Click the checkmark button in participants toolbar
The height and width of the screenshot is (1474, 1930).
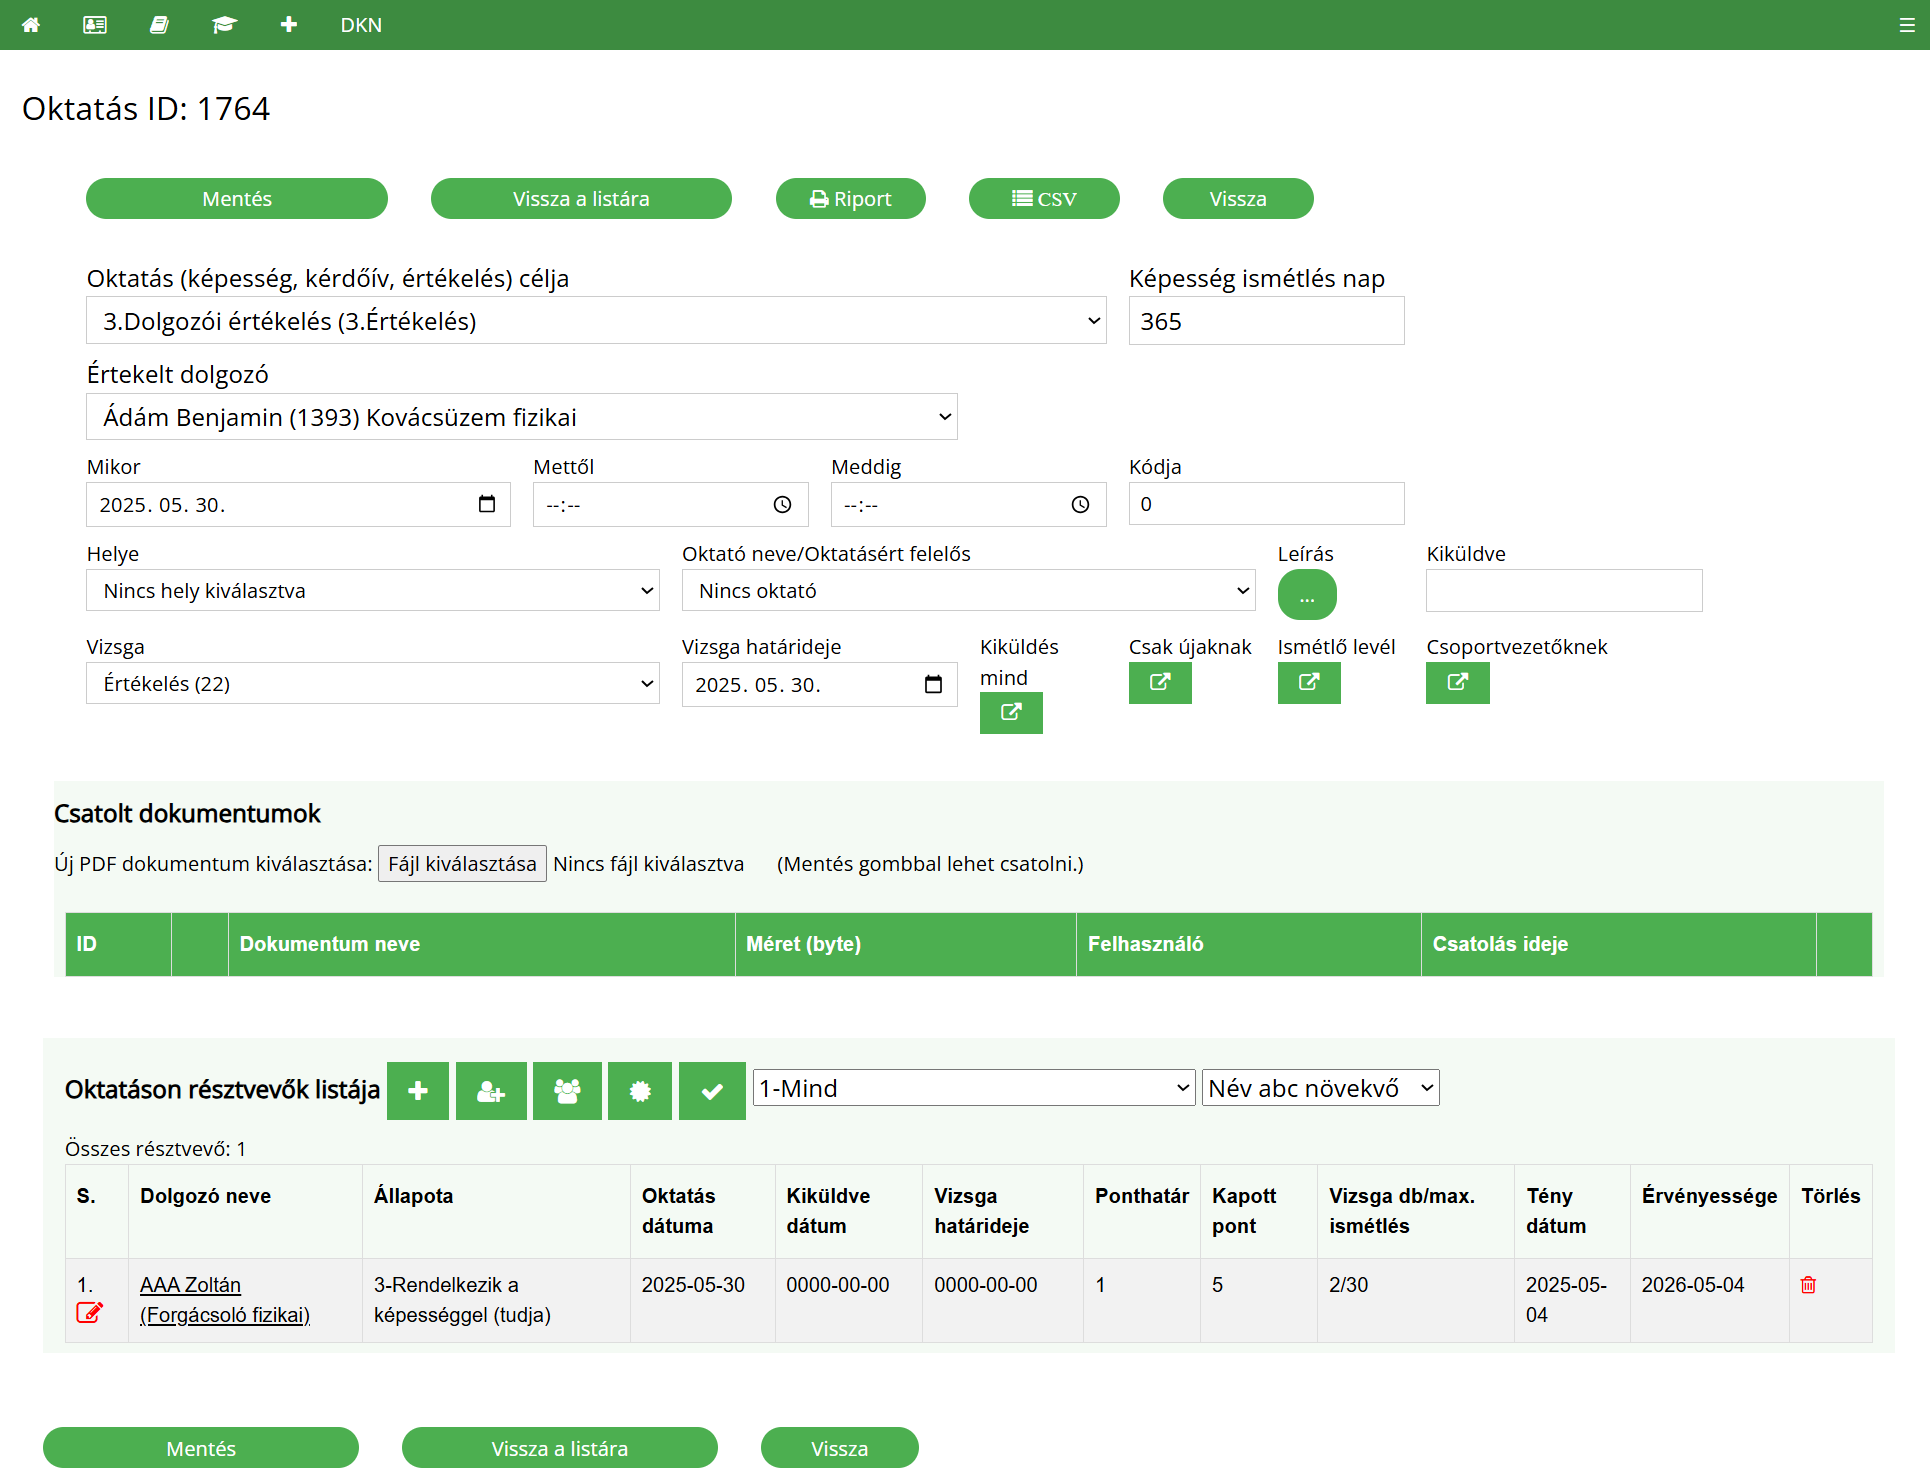point(712,1091)
